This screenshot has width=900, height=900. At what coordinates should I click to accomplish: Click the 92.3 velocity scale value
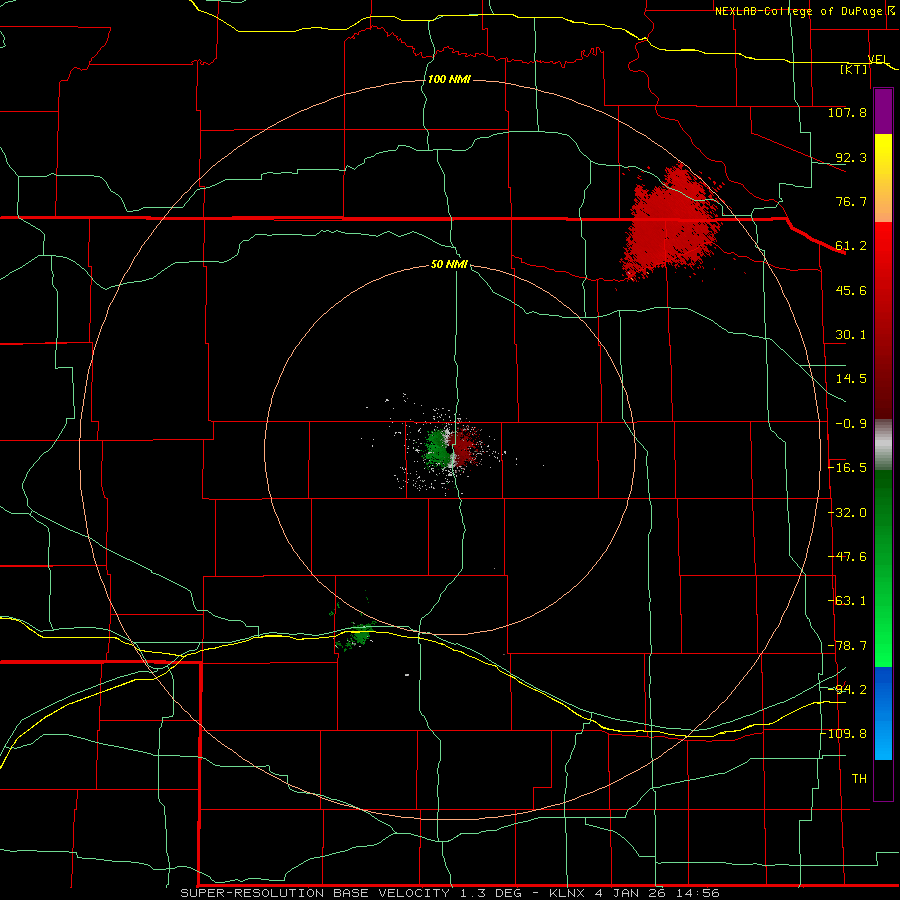851,157
